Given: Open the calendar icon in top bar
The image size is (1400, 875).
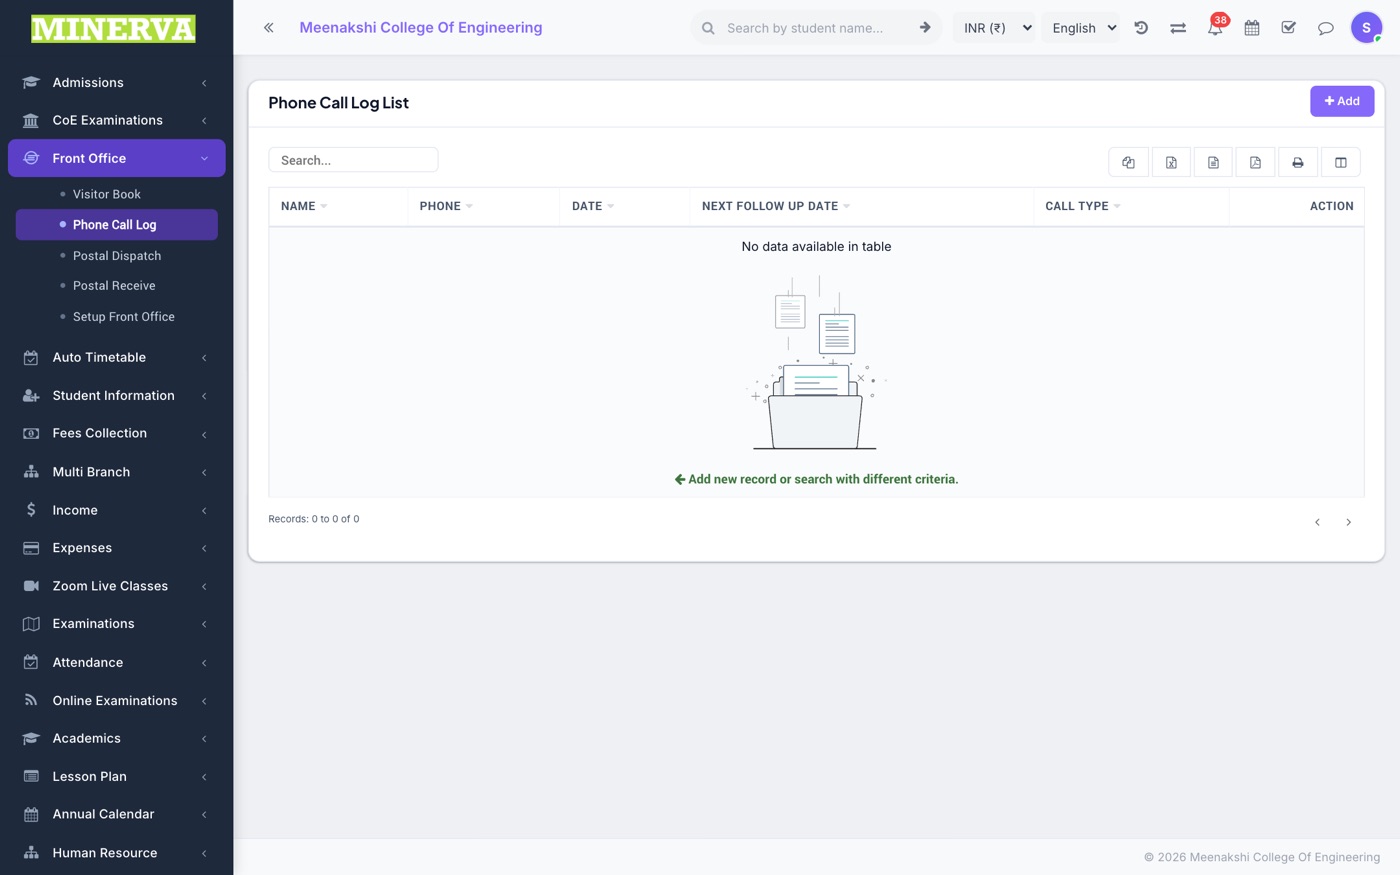Looking at the screenshot, I should click(x=1252, y=28).
